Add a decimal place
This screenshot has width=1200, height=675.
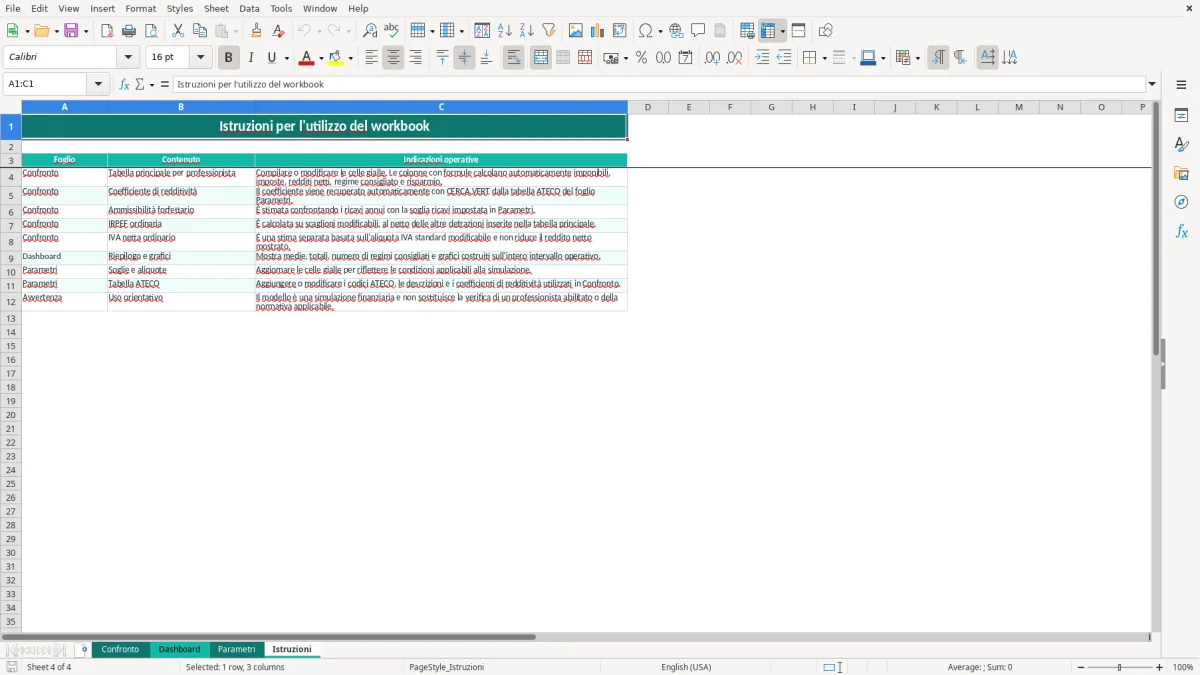coord(712,58)
